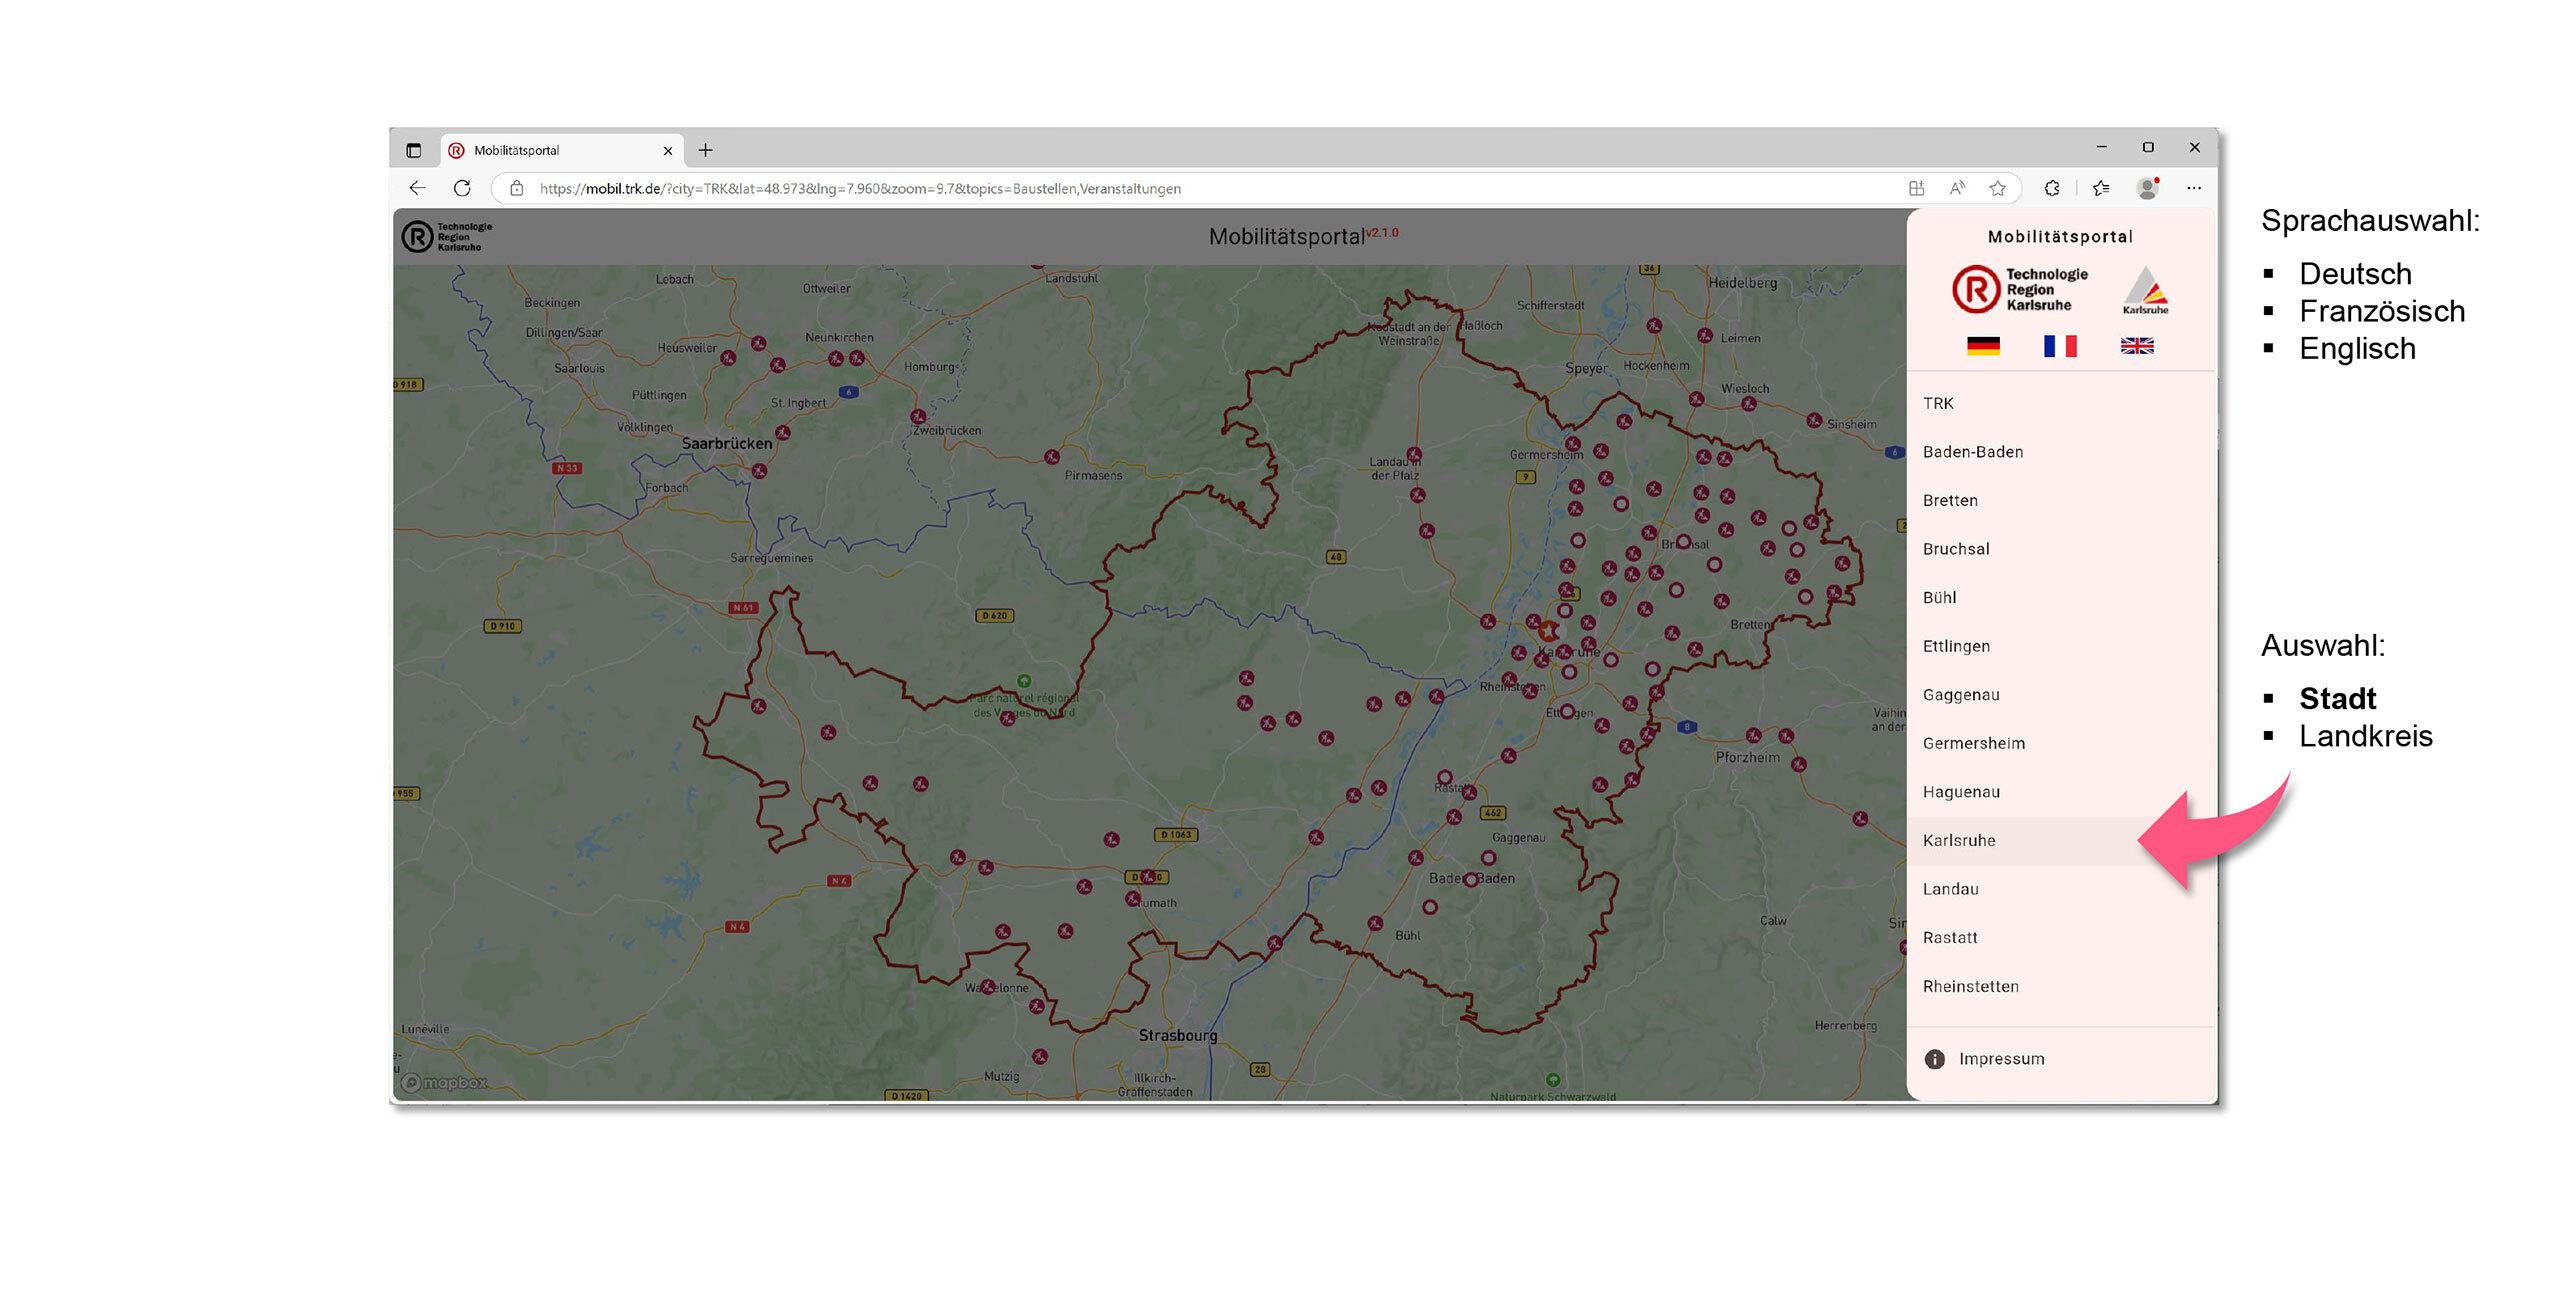Pick Rheinstetten in the side menu
The width and height of the screenshot is (2560, 1300).
[x=1970, y=986]
